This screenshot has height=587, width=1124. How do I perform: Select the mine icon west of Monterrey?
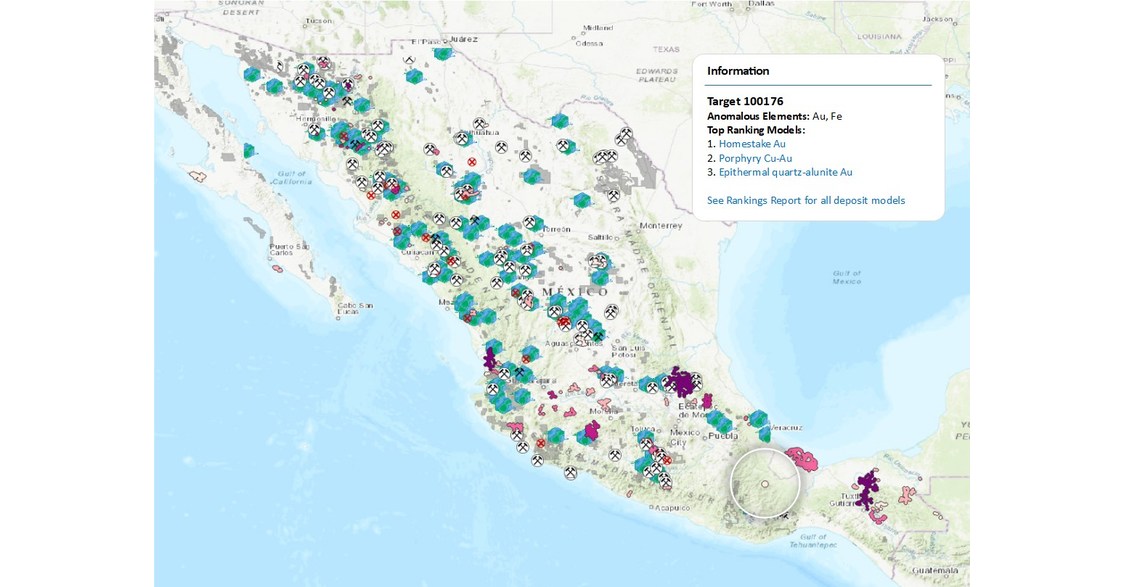[612, 197]
